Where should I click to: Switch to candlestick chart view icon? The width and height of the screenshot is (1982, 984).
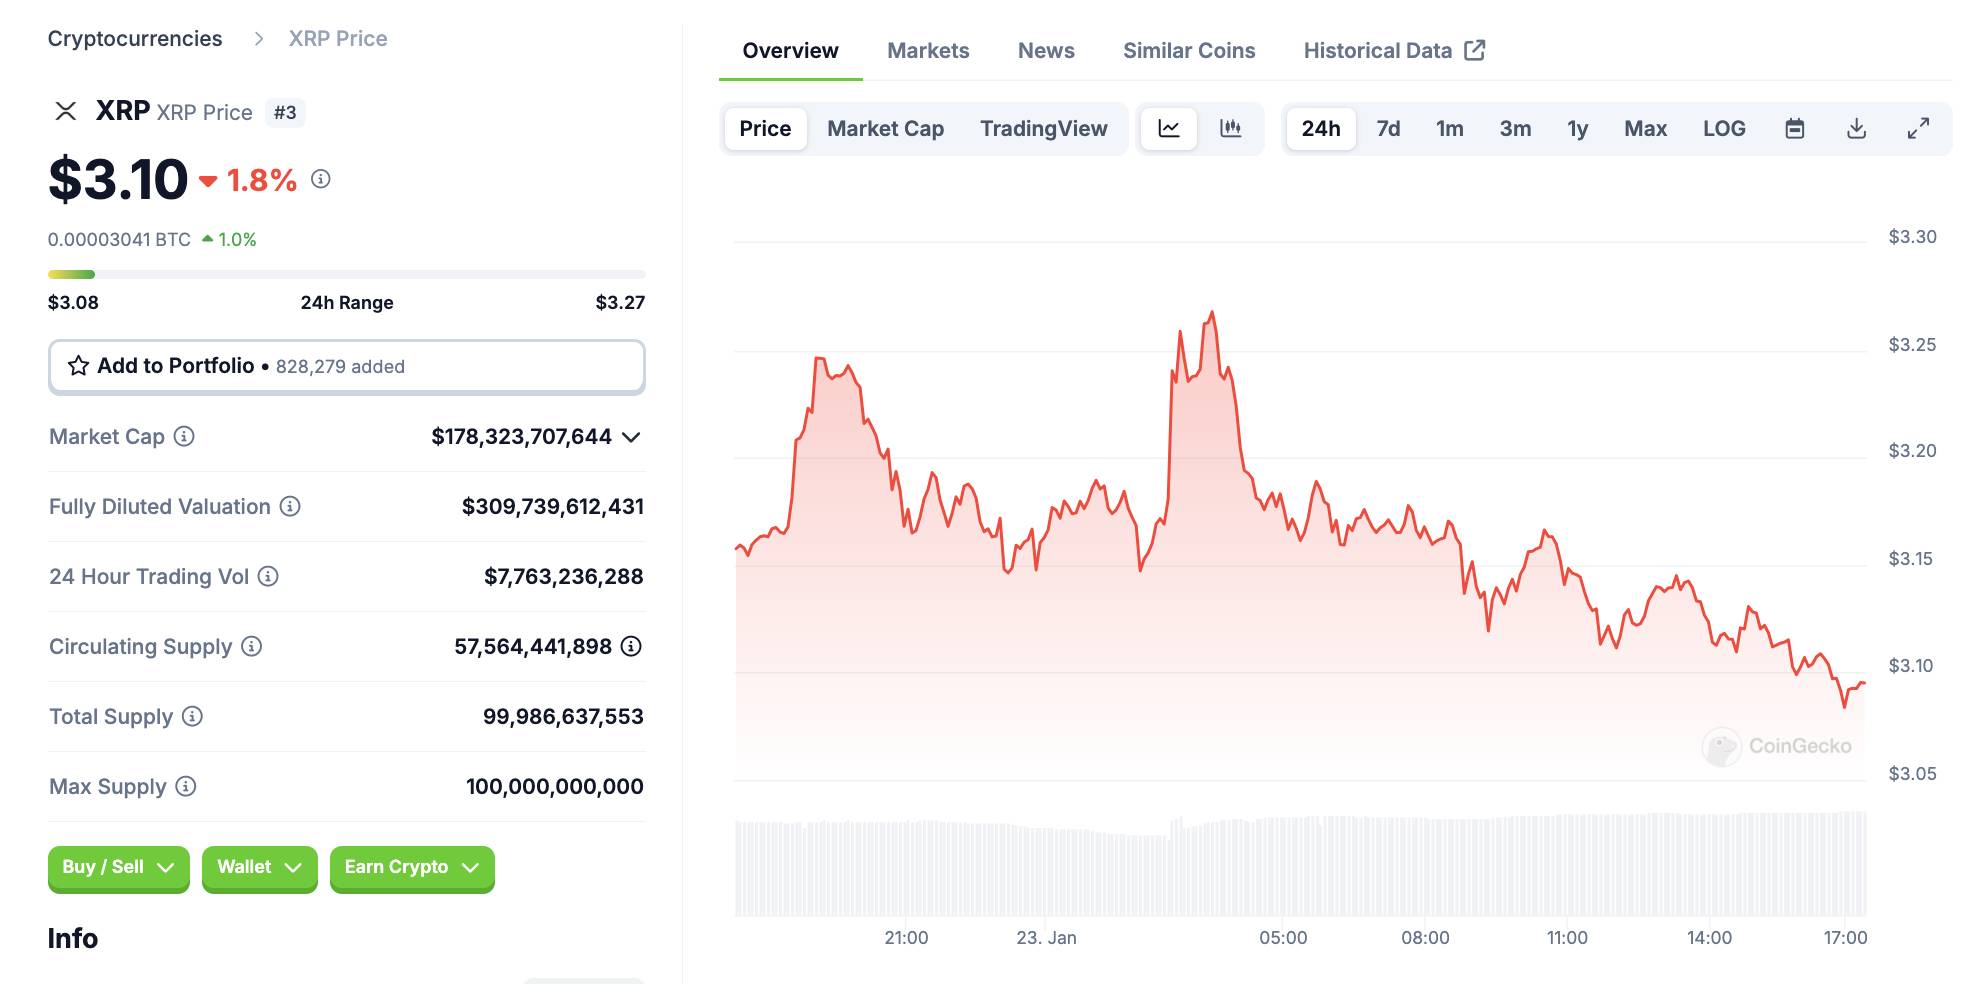click(1231, 128)
